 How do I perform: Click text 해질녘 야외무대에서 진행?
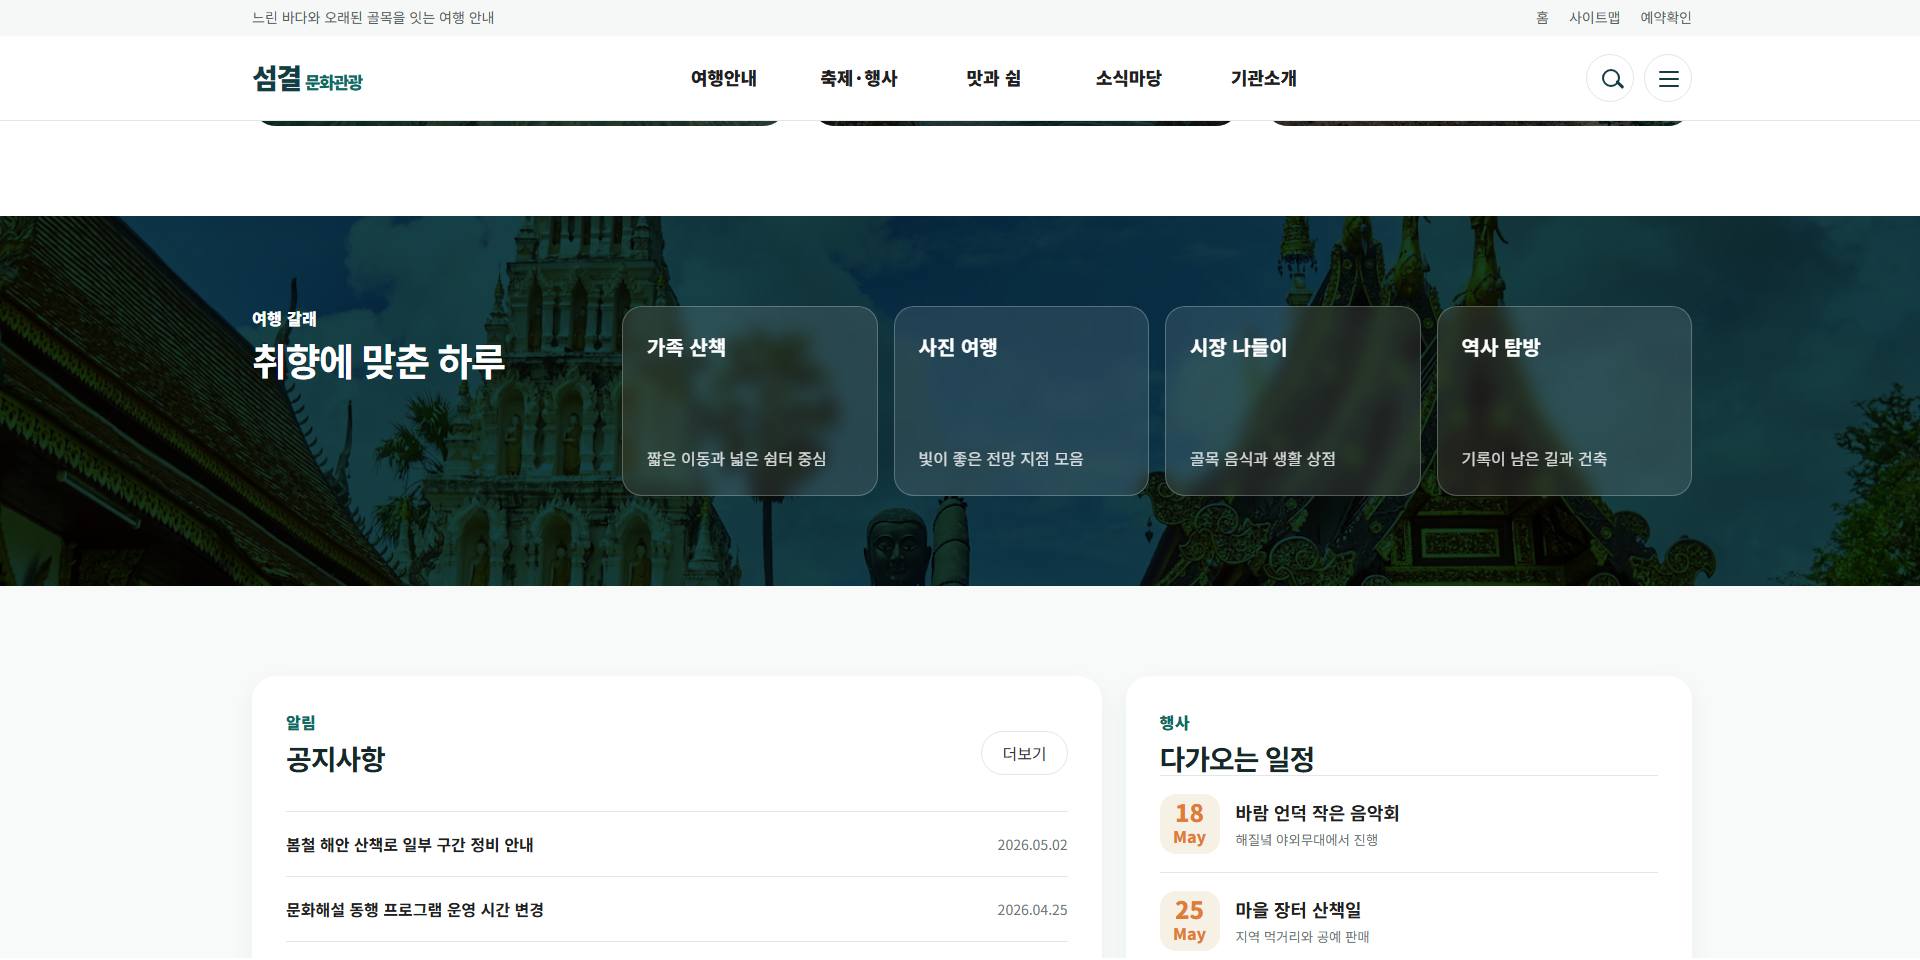[1306, 840]
